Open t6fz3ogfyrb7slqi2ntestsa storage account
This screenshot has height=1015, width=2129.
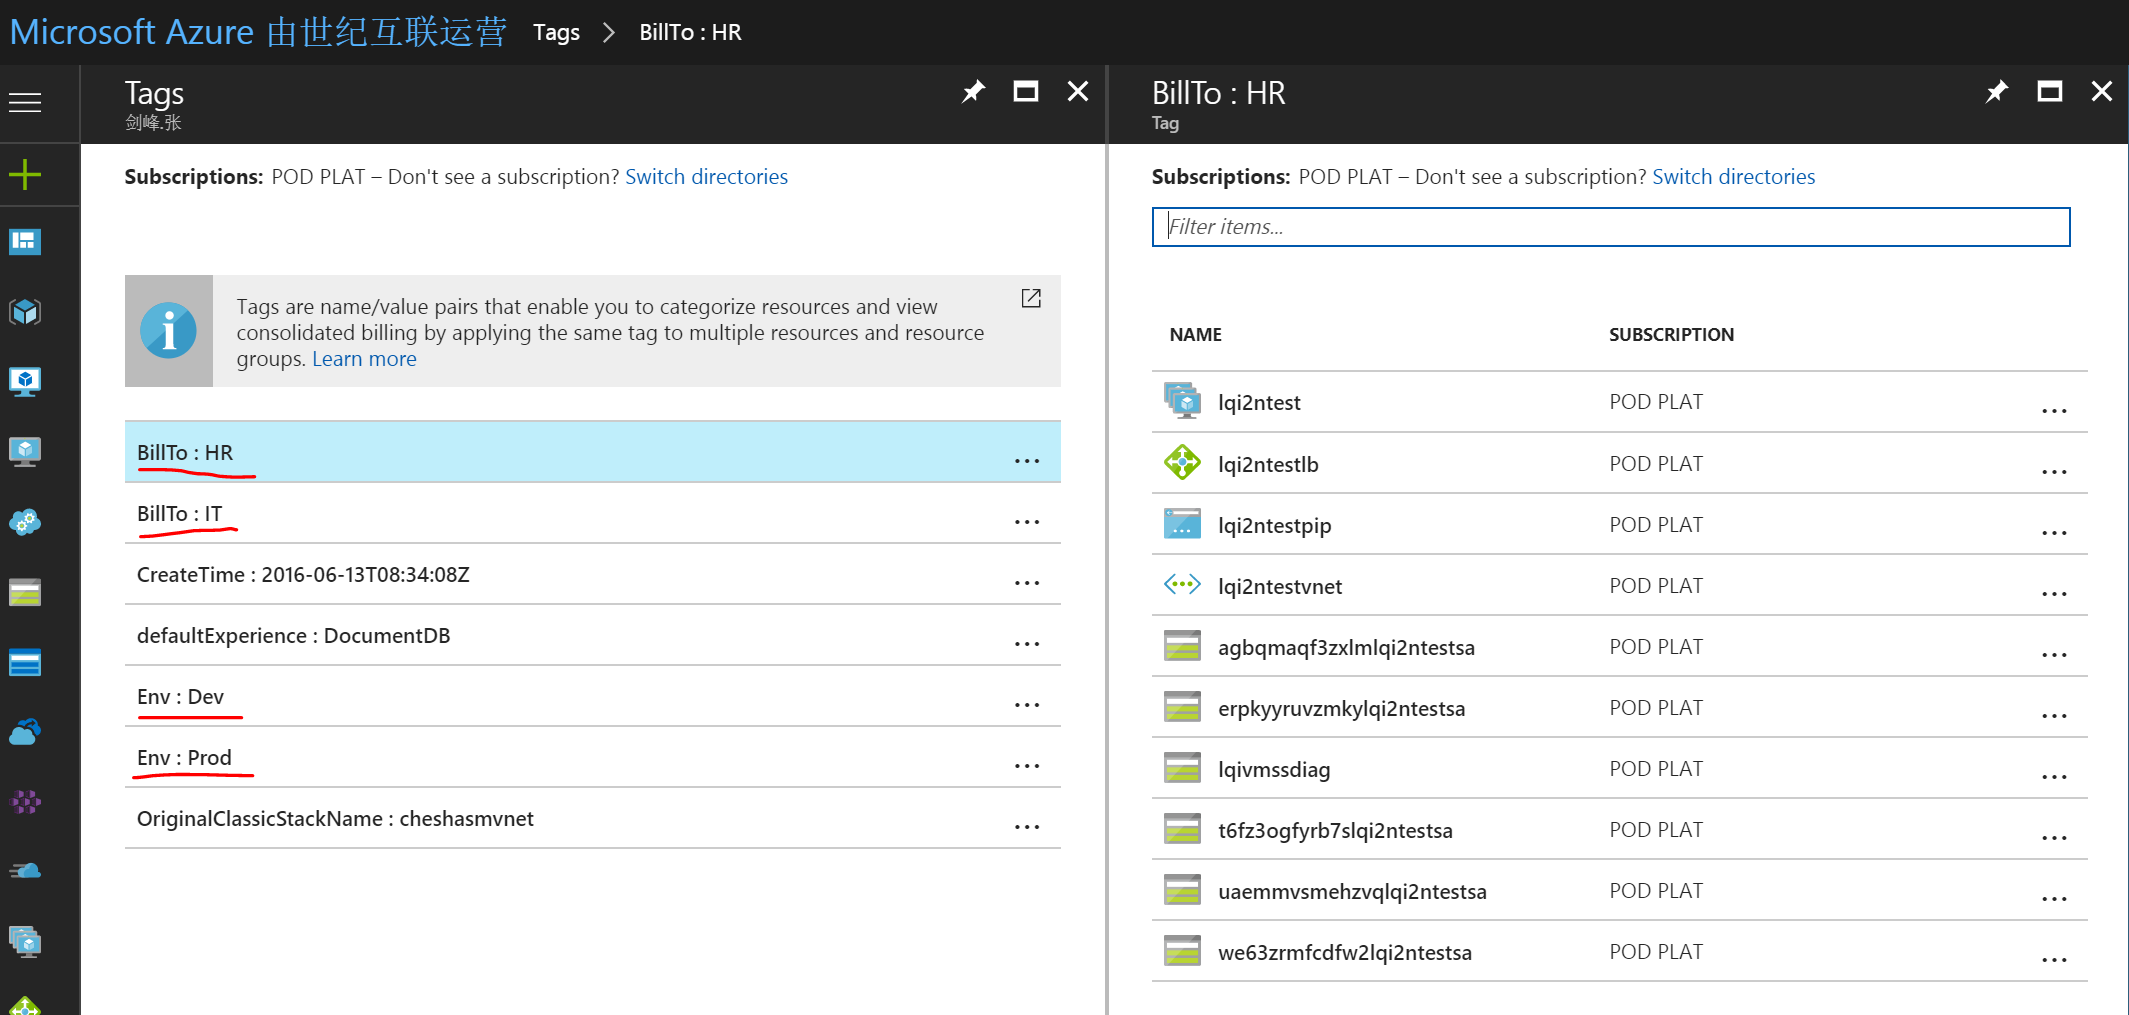click(1335, 831)
